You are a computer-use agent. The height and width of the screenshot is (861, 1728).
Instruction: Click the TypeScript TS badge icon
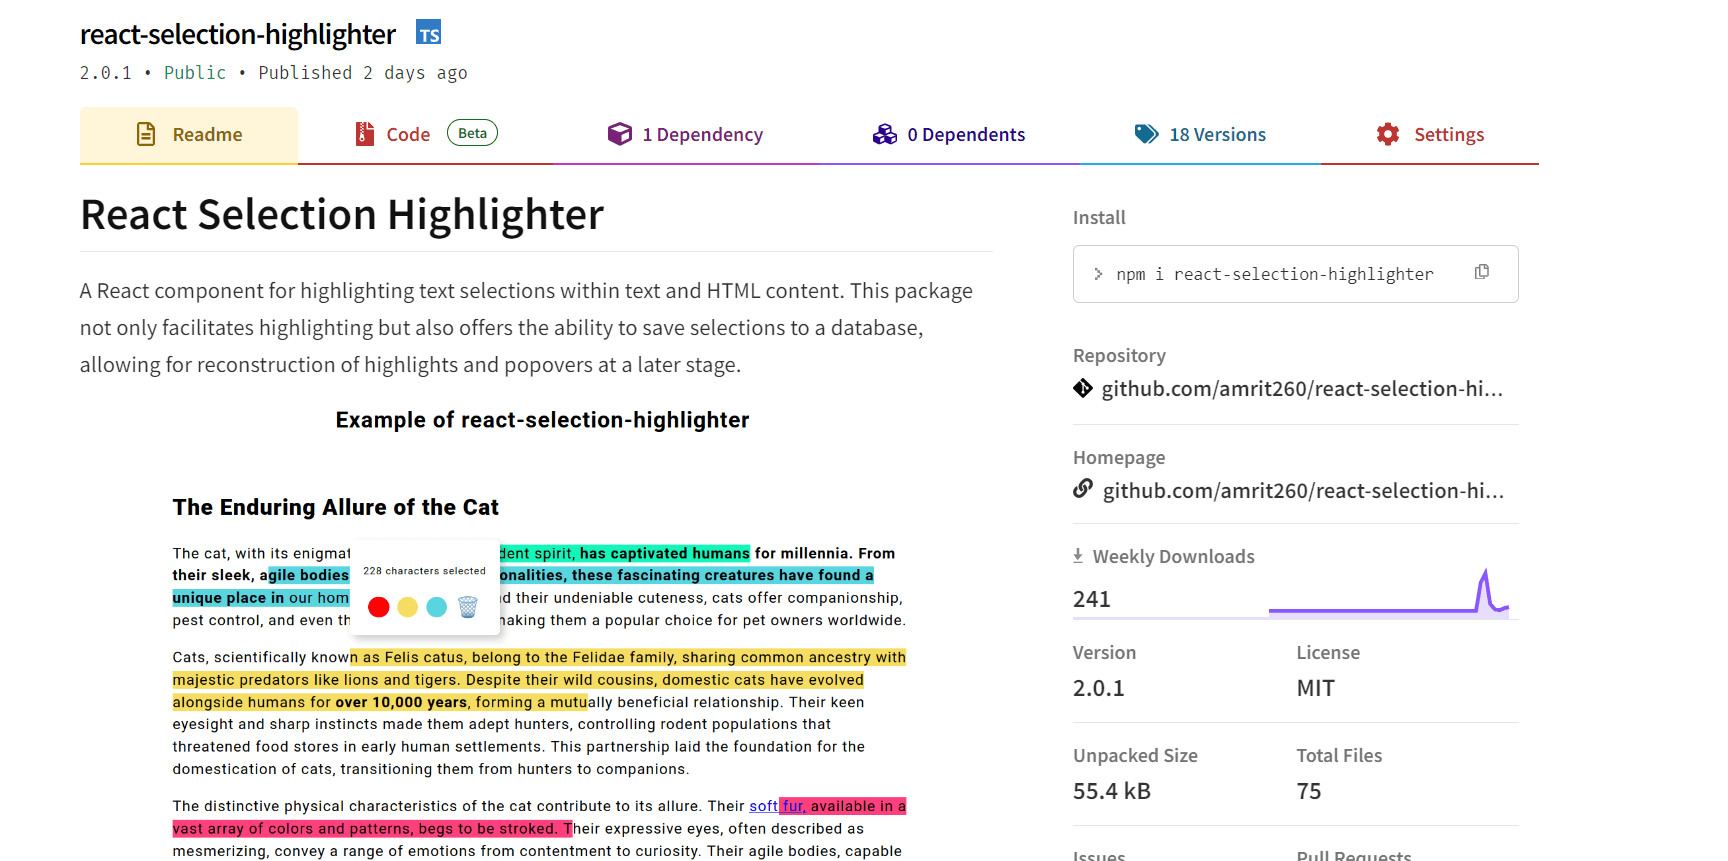[x=428, y=33]
